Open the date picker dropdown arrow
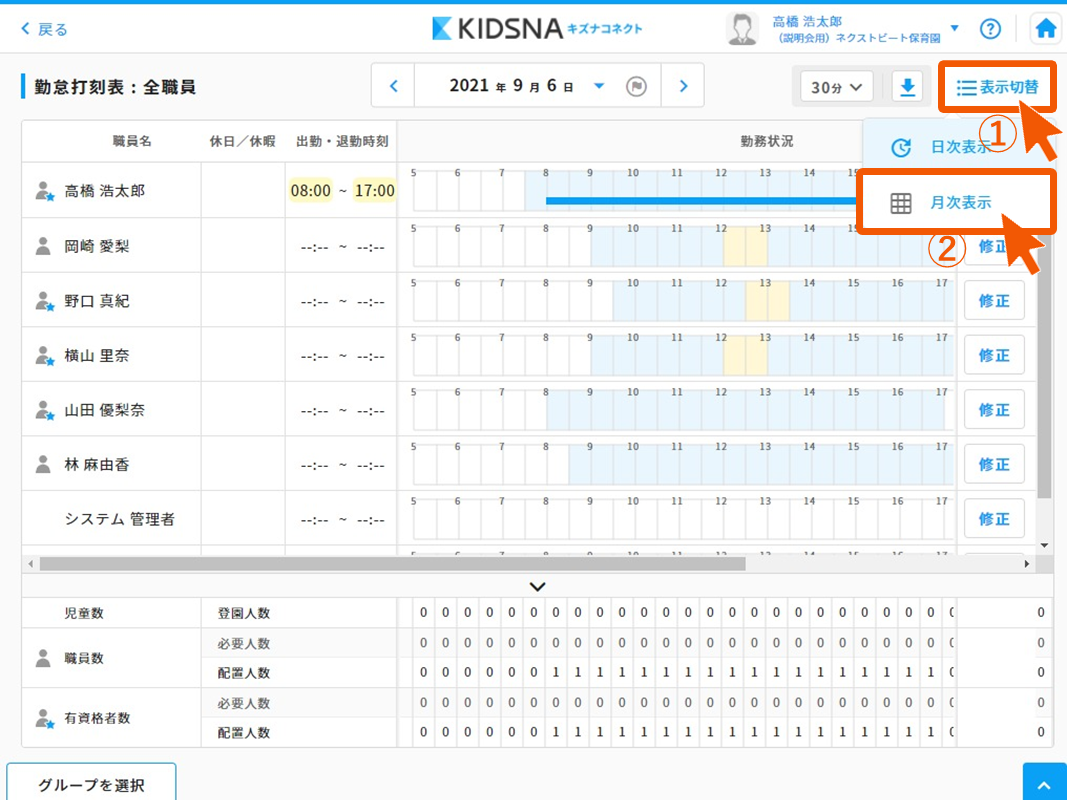The height and width of the screenshot is (800, 1067). (x=599, y=86)
